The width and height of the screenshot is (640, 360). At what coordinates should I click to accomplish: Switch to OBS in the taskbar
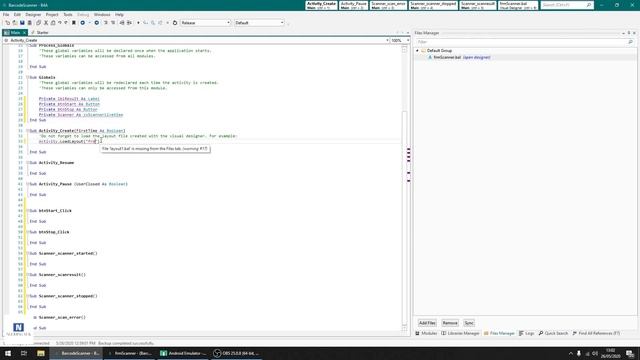[x=237, y=353]
